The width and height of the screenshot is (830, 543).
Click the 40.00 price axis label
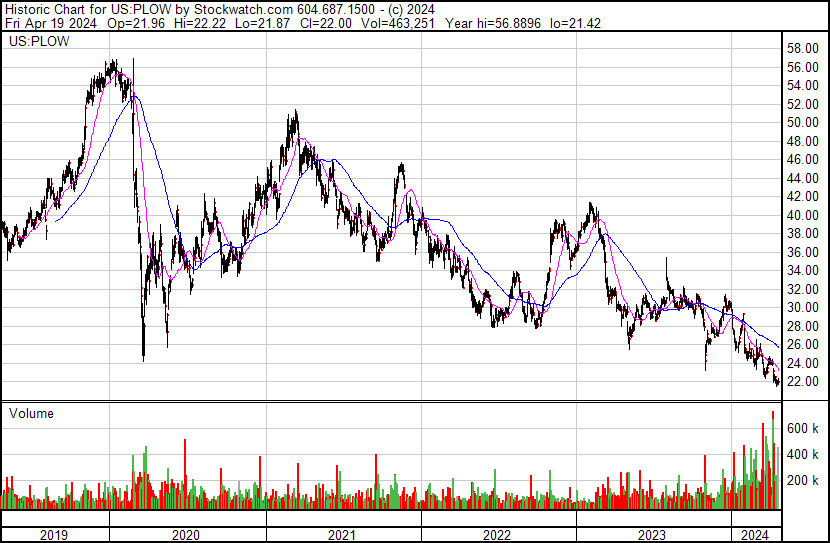803,215
